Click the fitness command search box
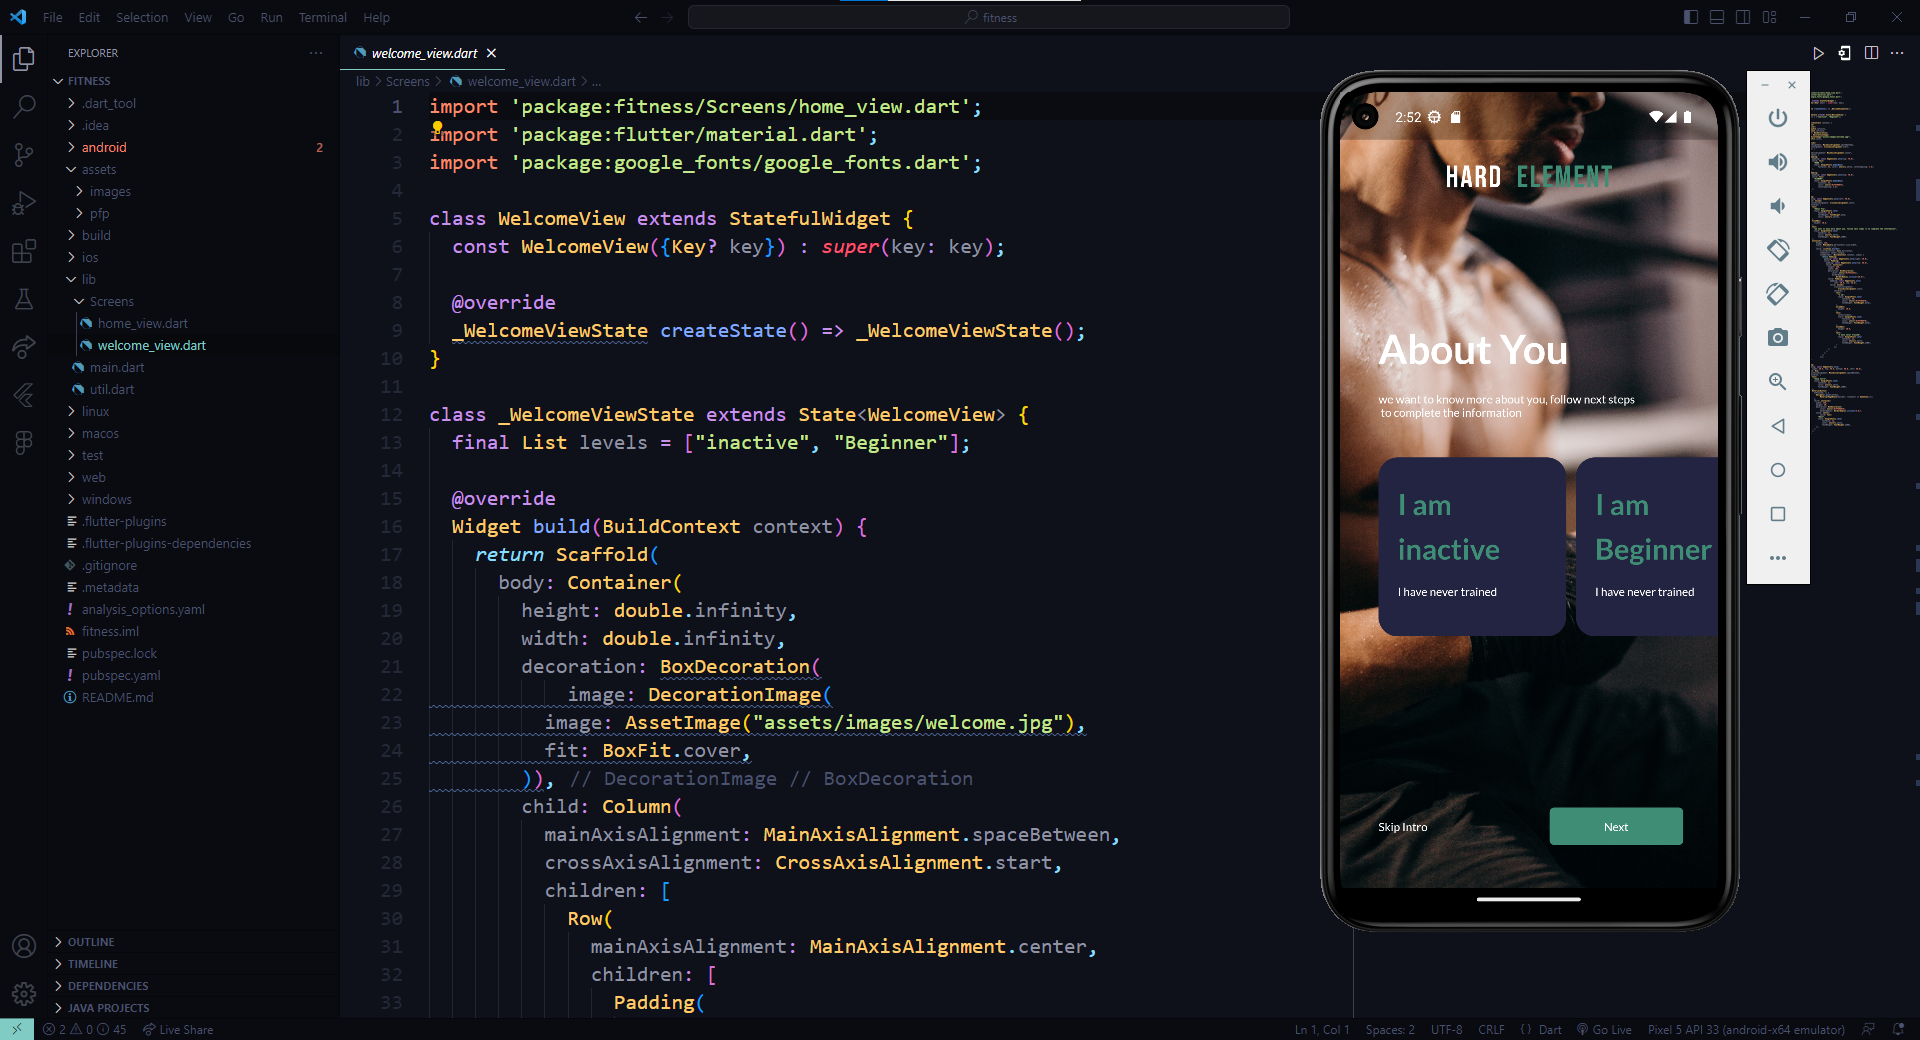This screenshot has height=1040, width=1920. pos(989,17)
